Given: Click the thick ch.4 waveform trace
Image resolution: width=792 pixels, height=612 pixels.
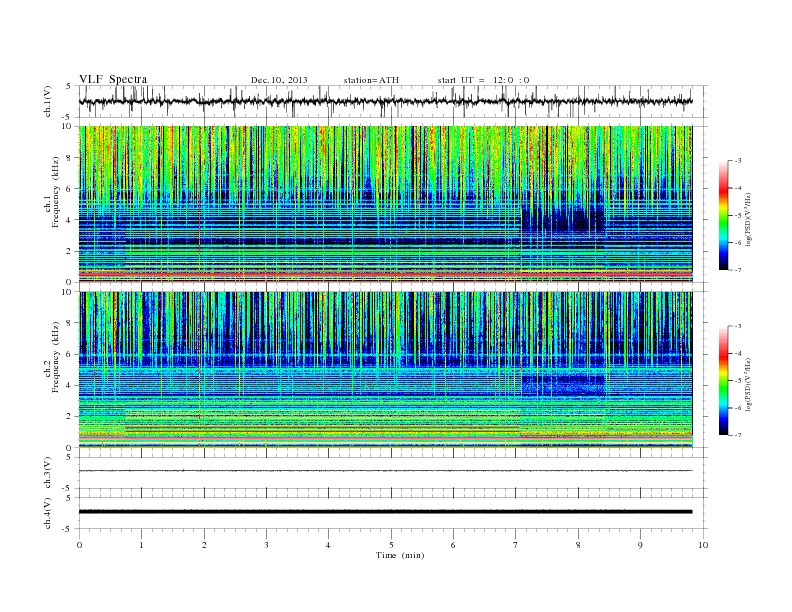Looking at the screenshot, I should point(385,512).
